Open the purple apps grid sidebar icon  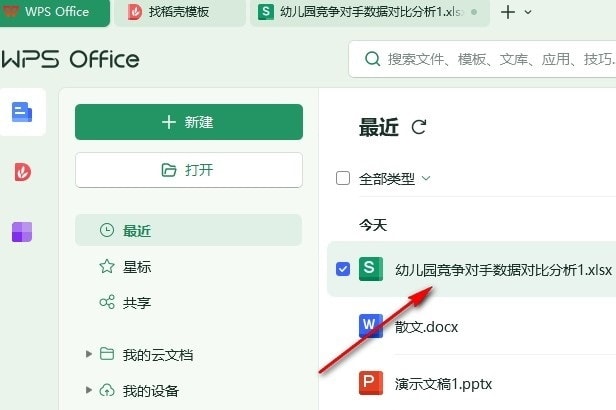[22, 231]
